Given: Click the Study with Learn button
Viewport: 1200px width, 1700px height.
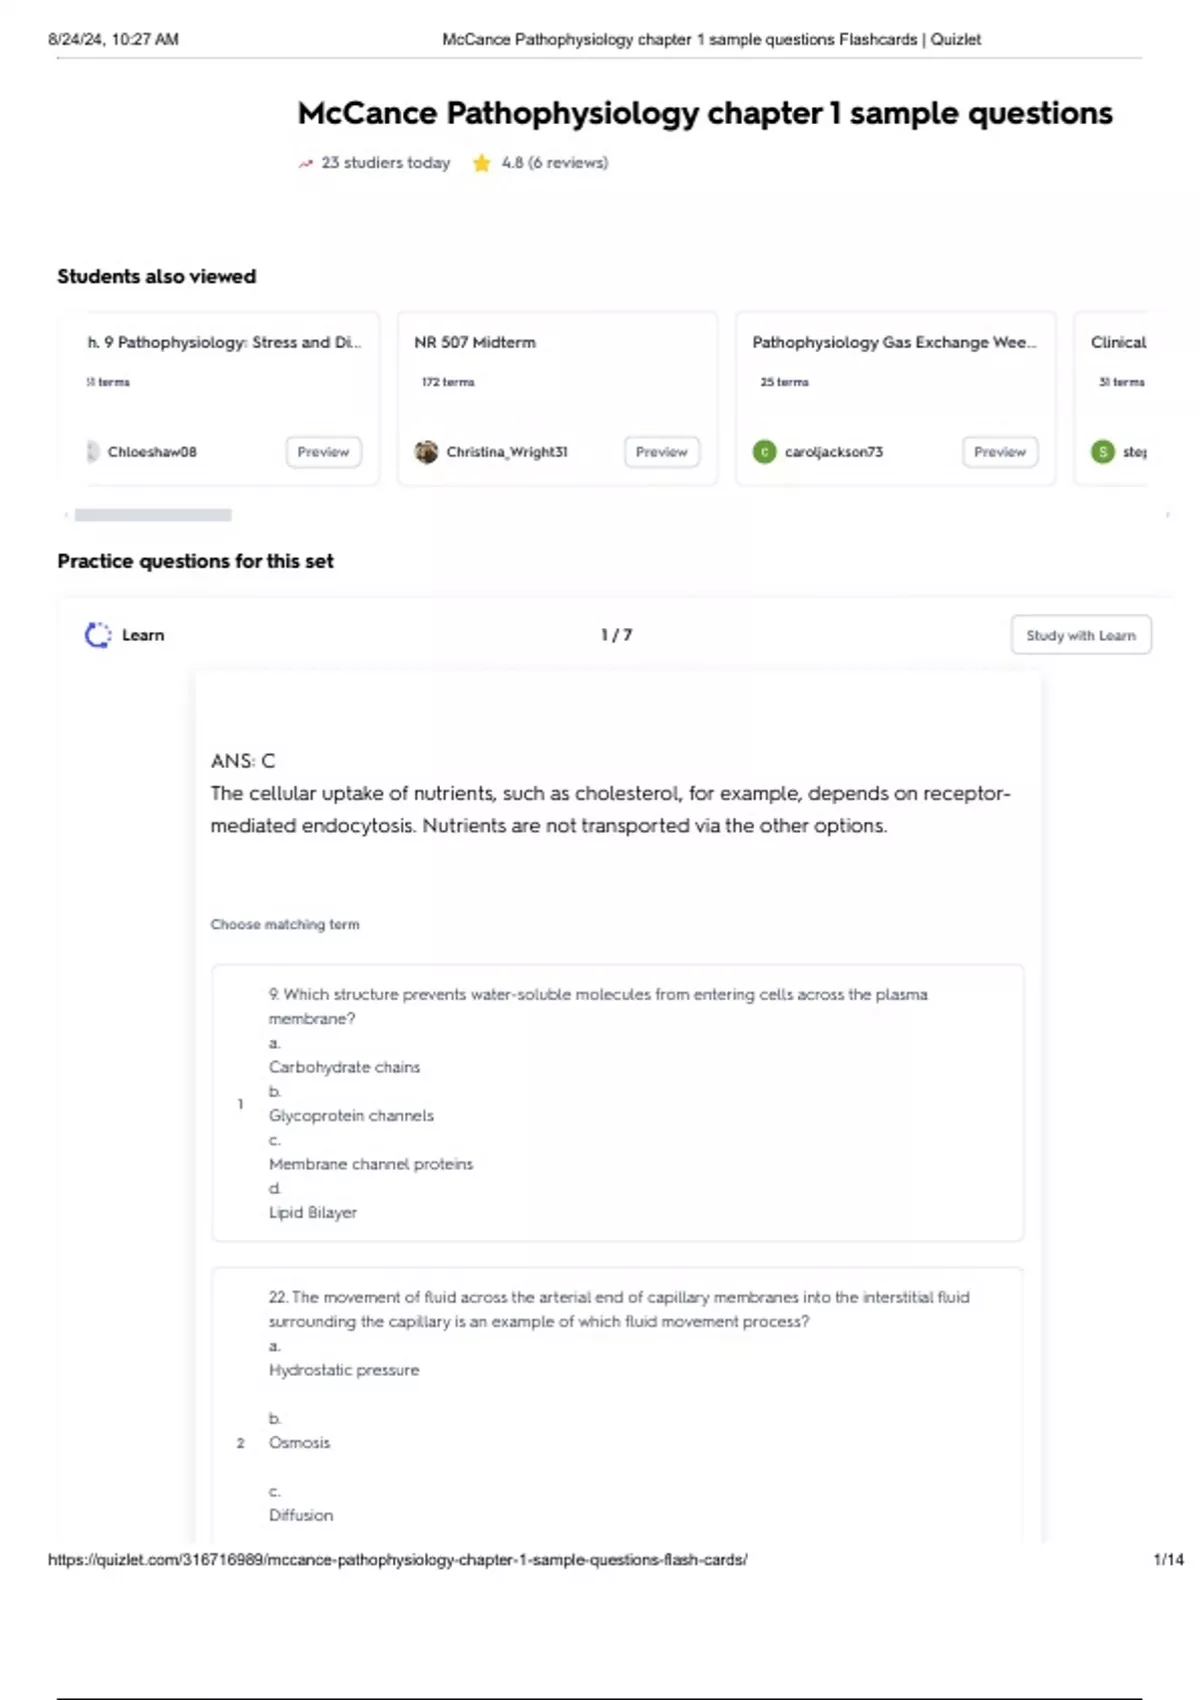Looking at the screenshot, I should (1080, 635).
